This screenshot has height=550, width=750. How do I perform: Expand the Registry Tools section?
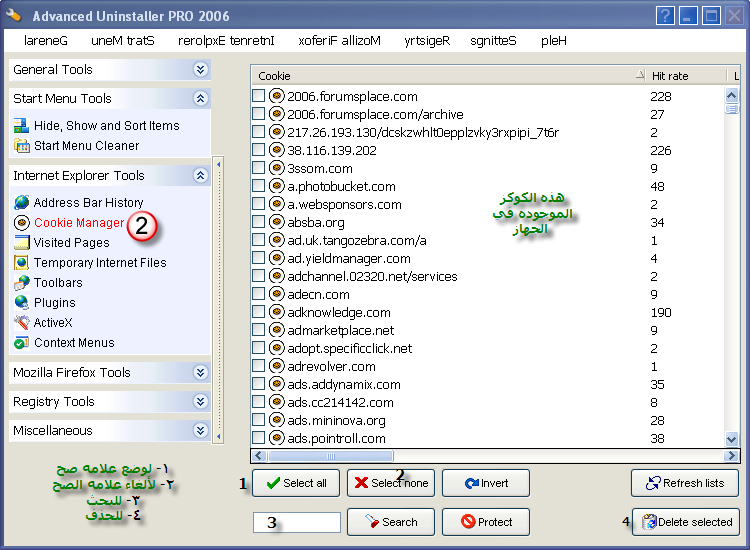[x=200, y=402]
